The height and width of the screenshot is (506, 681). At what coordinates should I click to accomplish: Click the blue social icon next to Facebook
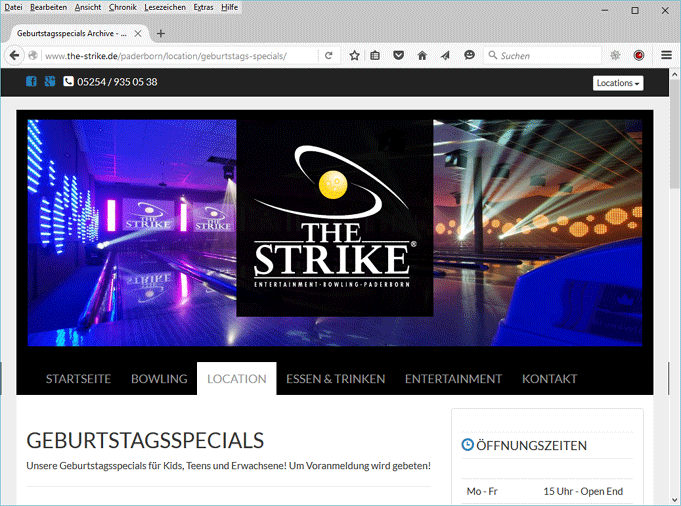tap(50, 81)
